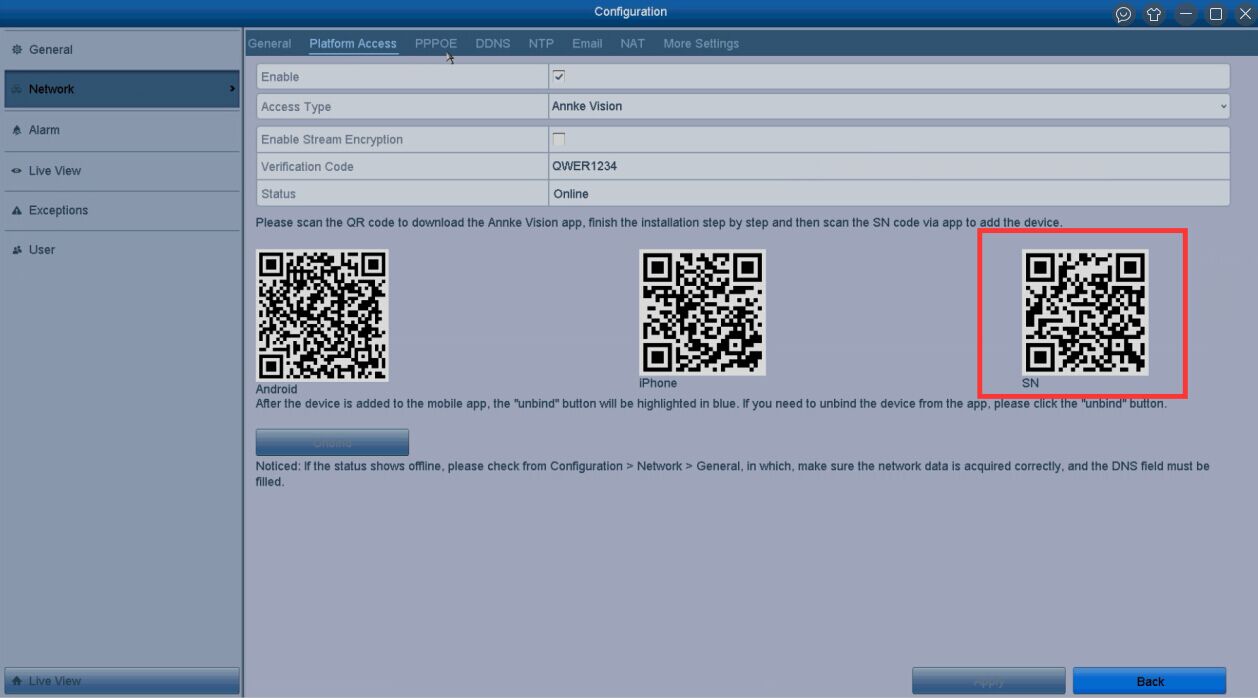This screenshot has width=1258, height=698.
Task: Click the shirt skin theme icon
Action: (1154, 14)
